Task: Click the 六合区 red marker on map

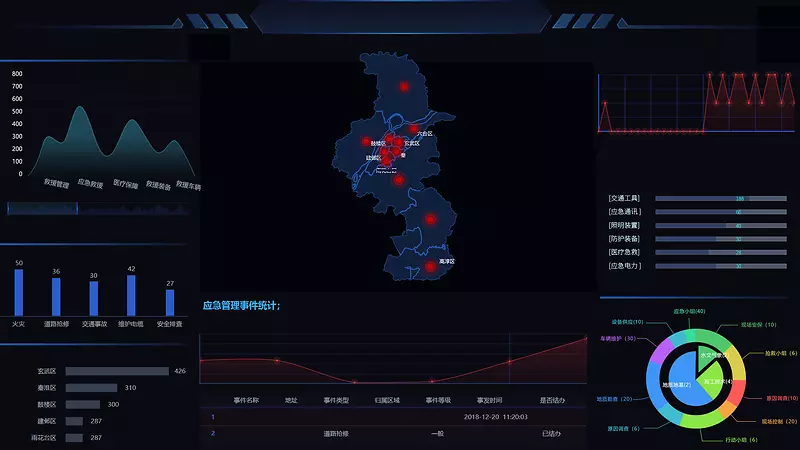Action: pyautogui.click(x=412, y=129)
